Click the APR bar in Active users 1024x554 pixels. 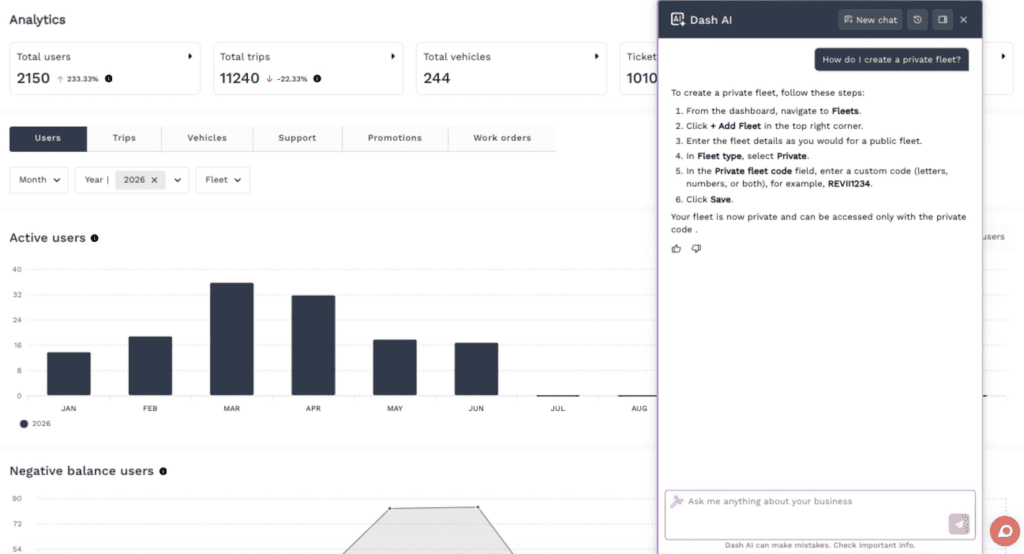pyautogui.click(x=313, y=345)
